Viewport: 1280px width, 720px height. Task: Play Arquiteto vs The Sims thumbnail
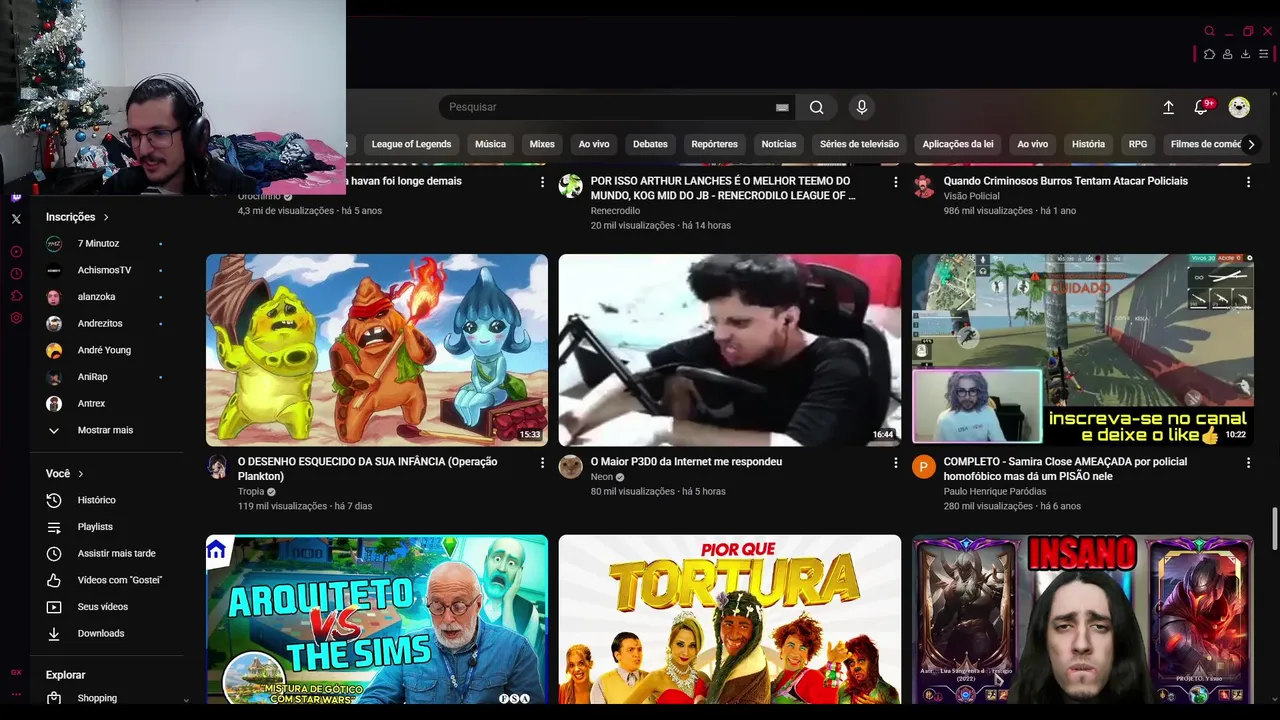(377, 619)
